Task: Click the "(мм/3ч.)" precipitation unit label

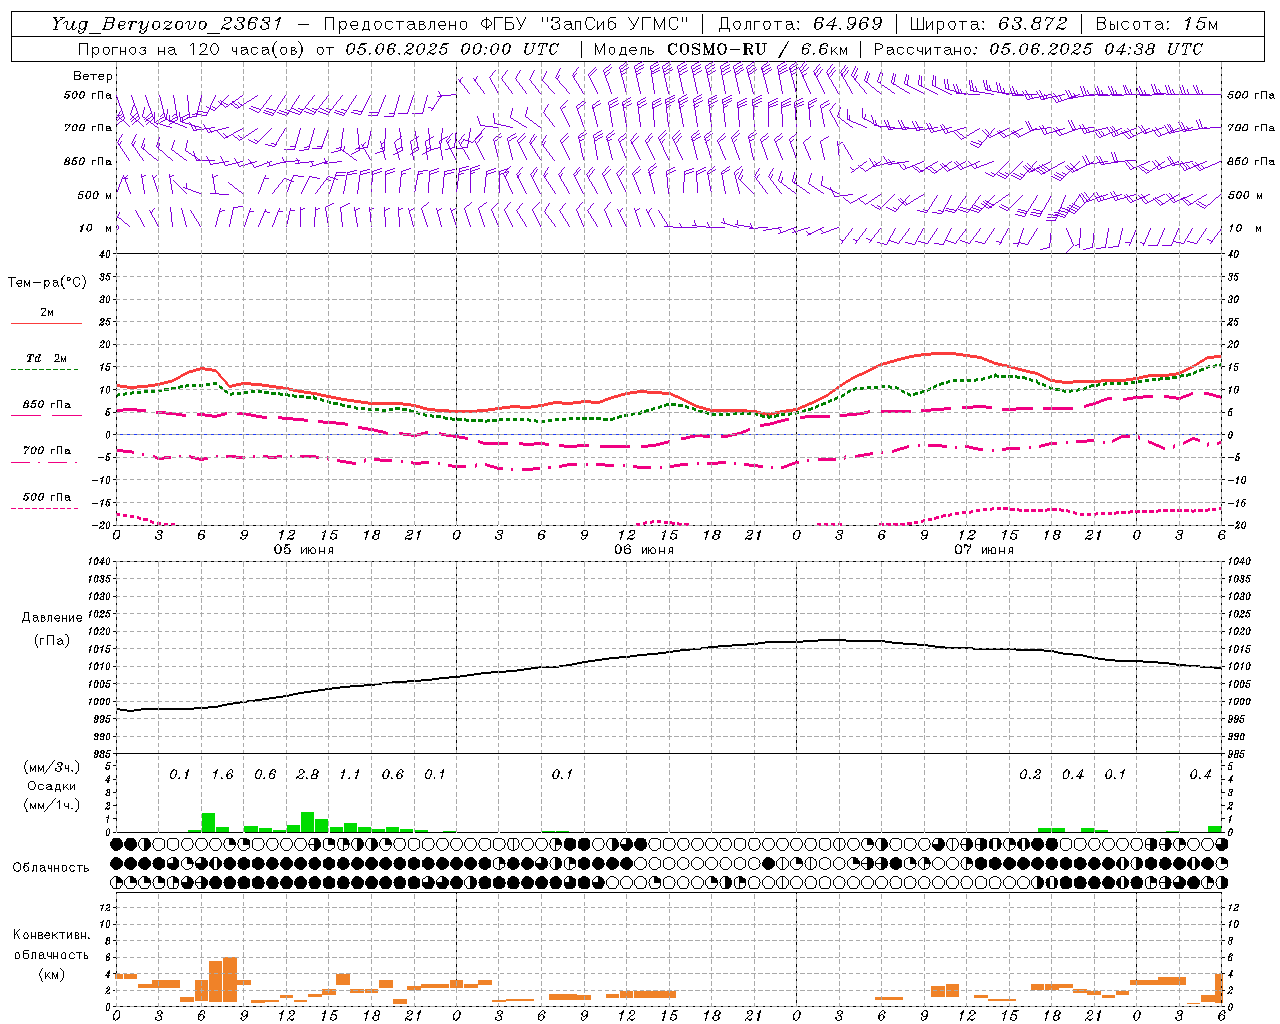Action: tap(52, 767)
